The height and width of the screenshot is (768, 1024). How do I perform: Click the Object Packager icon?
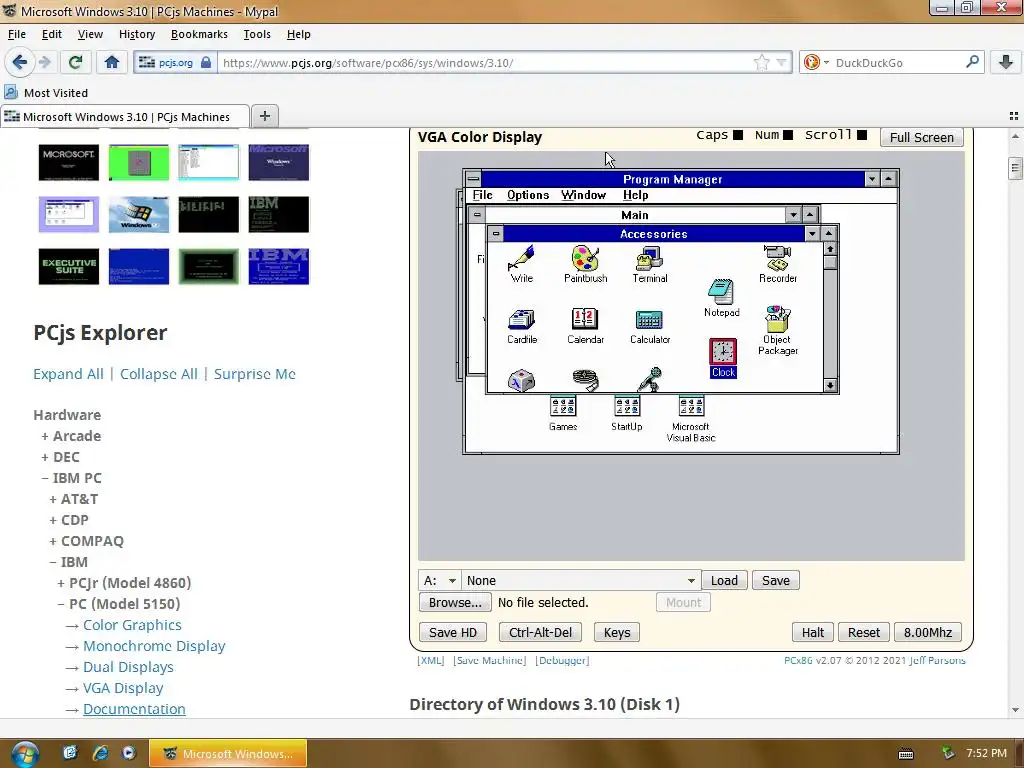point(777,330)
